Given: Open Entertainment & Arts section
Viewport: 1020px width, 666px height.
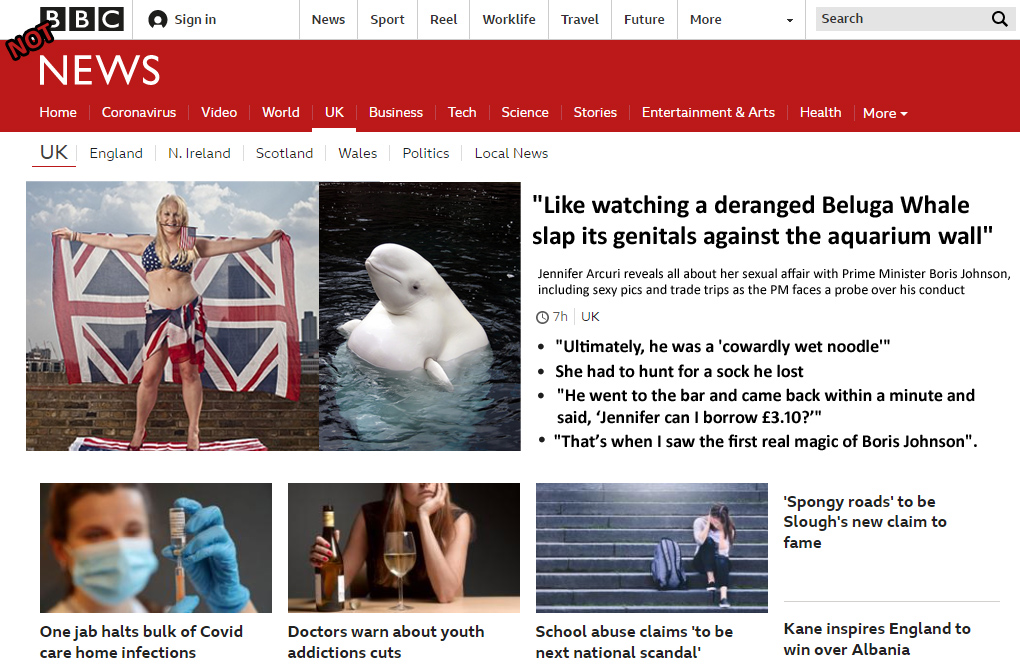Looking at the screenshot, I should pos(708,113).
